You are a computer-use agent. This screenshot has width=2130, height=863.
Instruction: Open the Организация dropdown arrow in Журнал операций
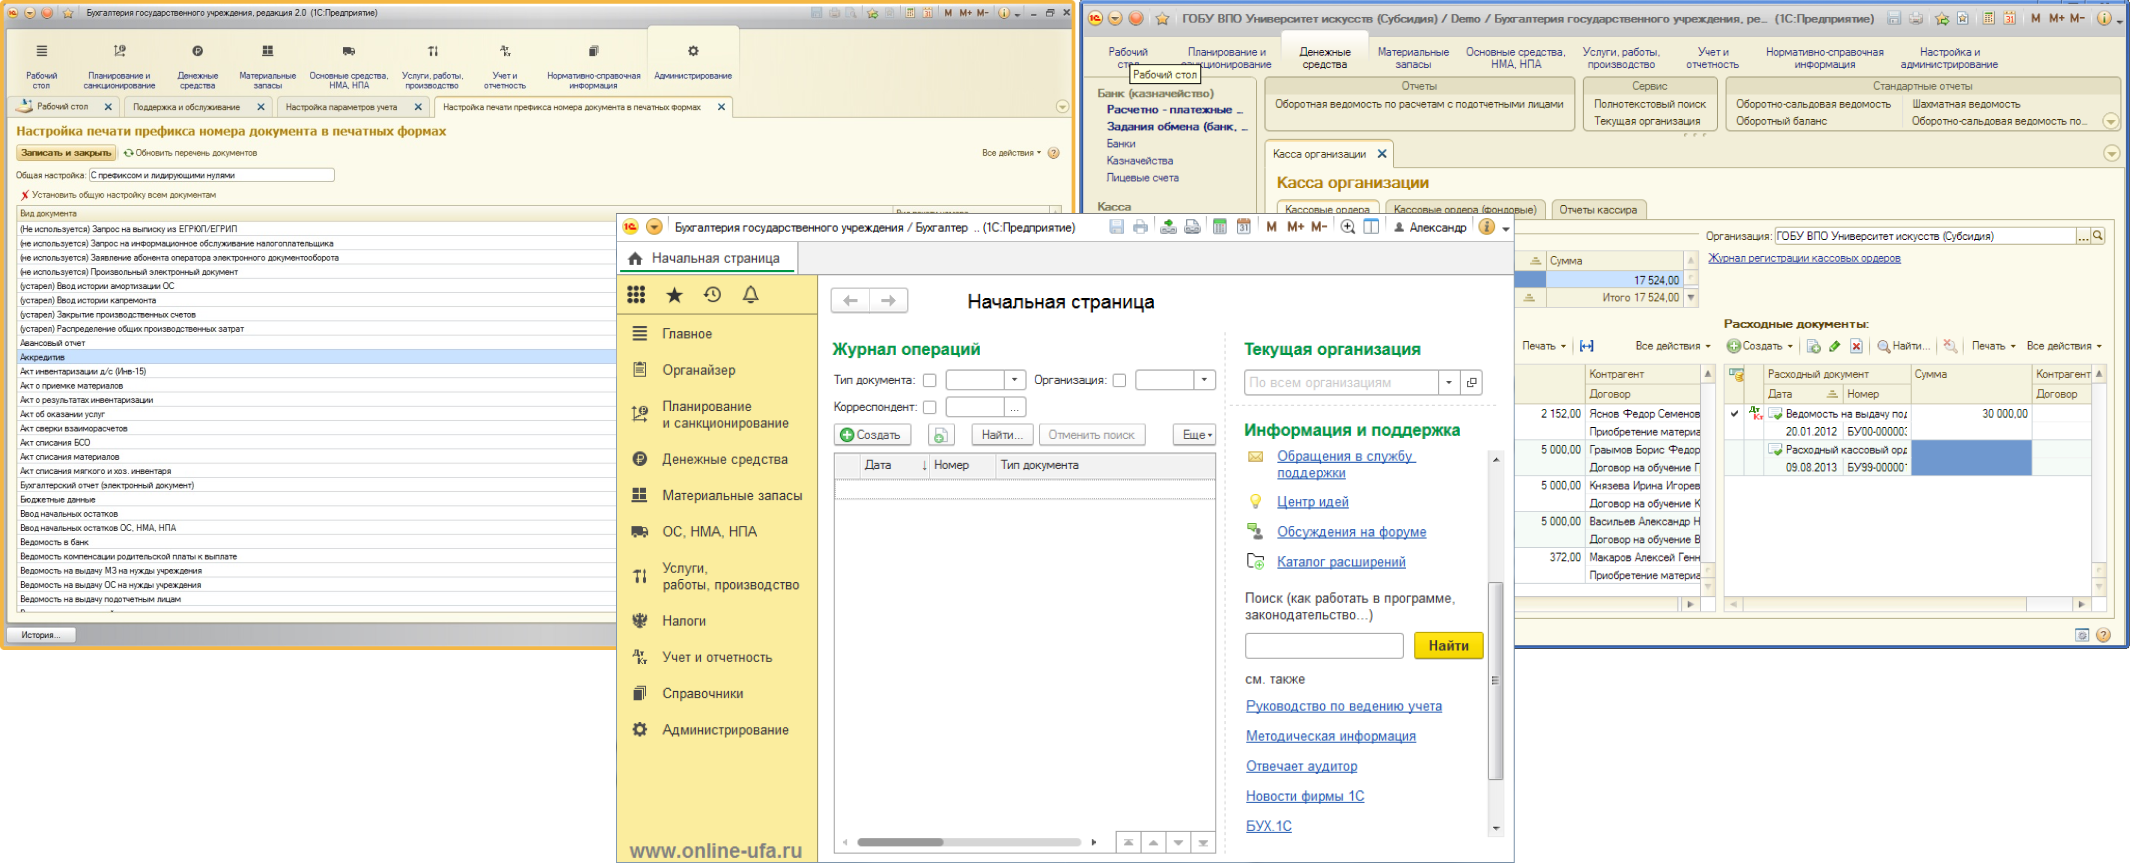(x=1205, y=380)
